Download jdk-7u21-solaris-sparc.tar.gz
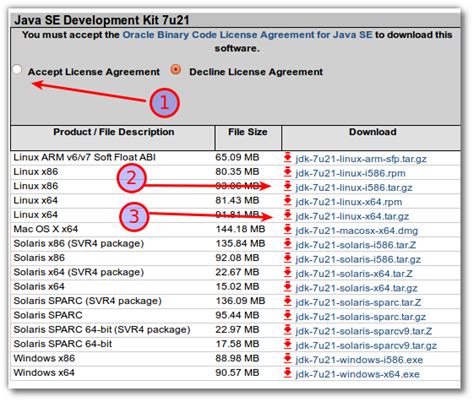Image resolution: width=474 pixels, height=402 pixels. 361,317
